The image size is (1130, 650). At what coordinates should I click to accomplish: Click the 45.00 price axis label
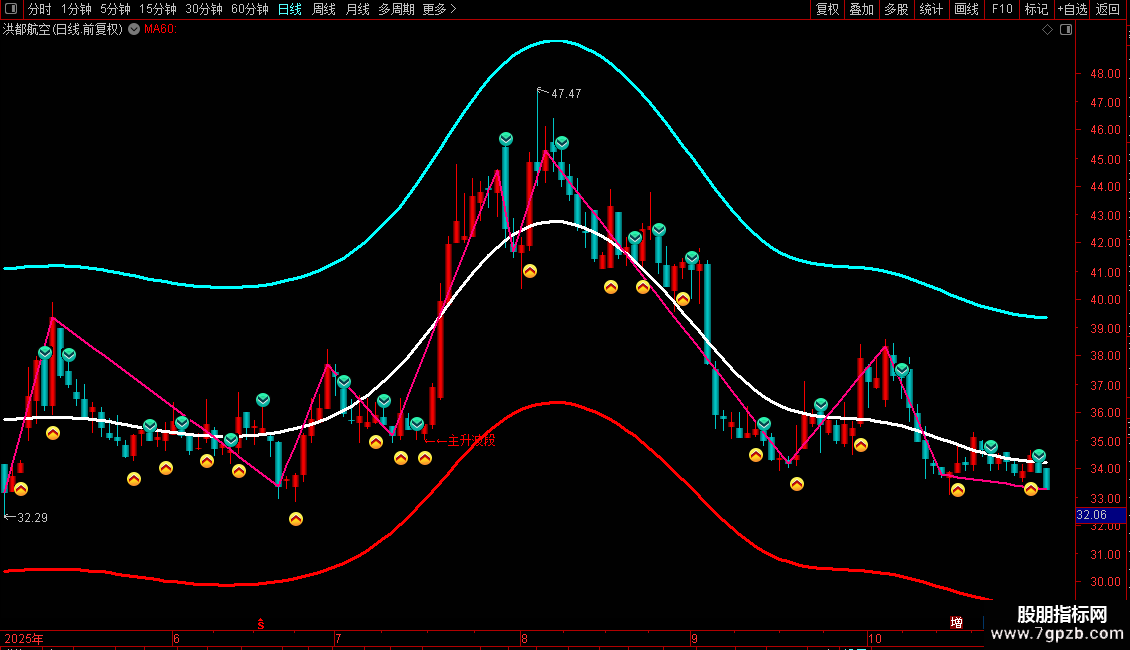1105,159
